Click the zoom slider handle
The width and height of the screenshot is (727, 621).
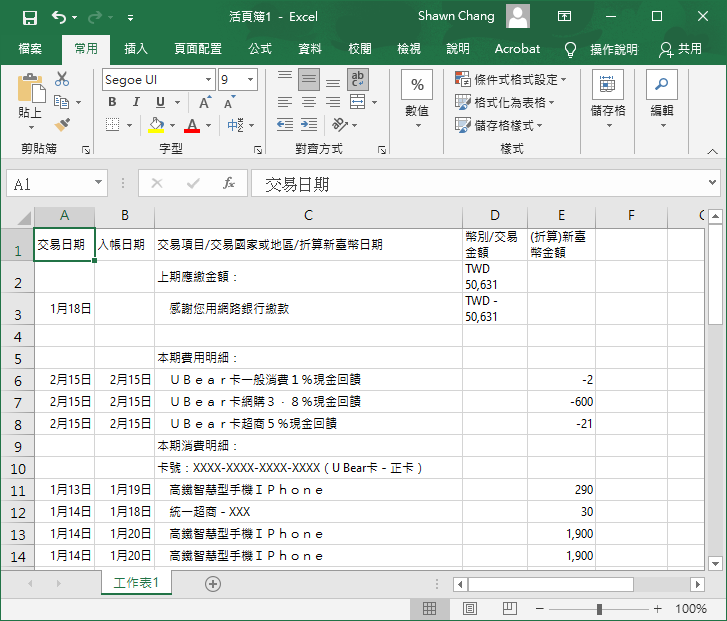(599, 609)
